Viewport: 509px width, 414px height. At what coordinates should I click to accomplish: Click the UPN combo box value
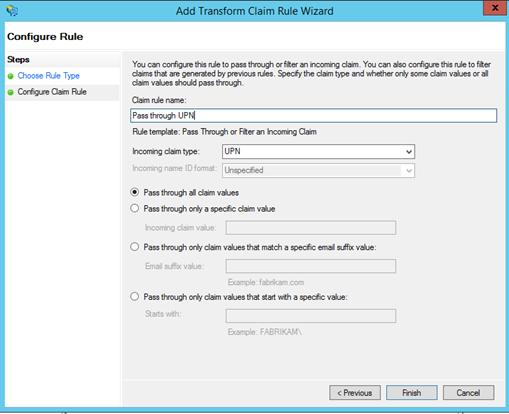pos(318,151)
